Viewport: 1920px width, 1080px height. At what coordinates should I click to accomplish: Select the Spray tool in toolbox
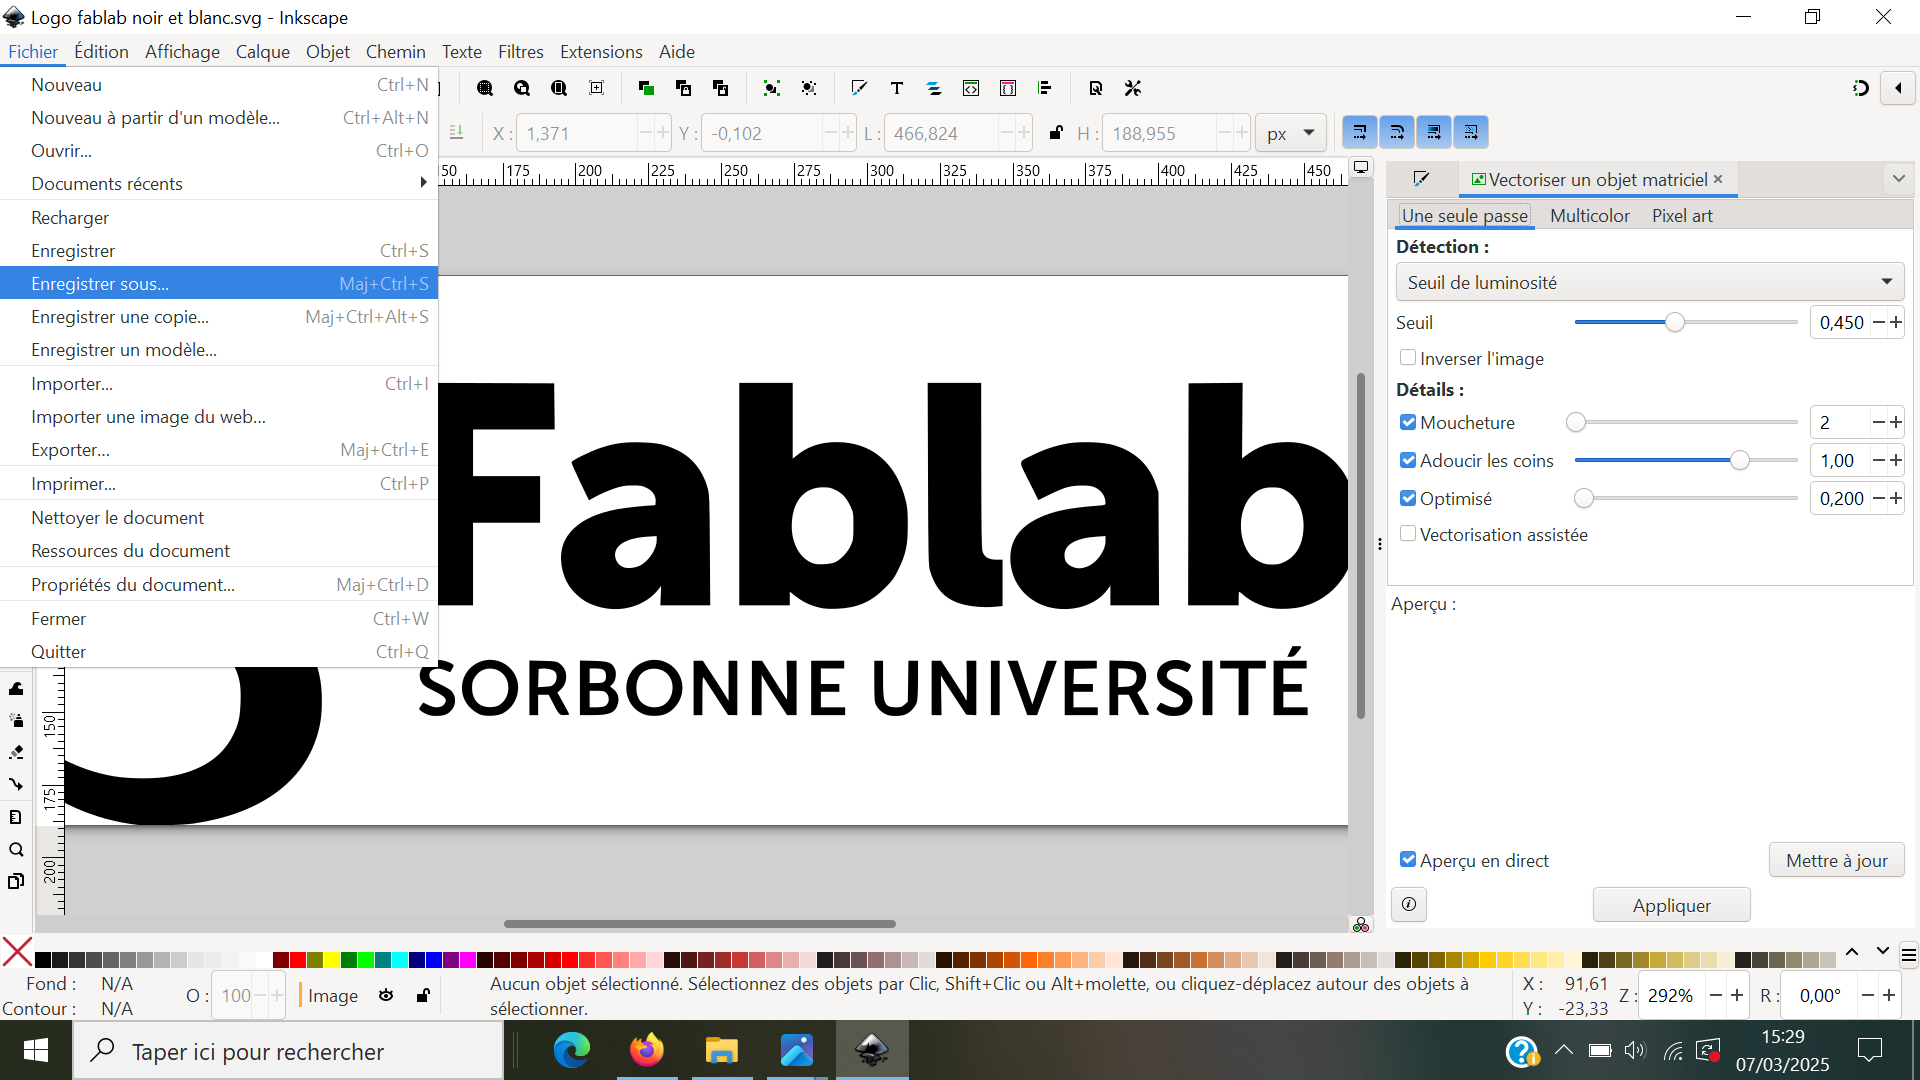click(x=16, y=720)
